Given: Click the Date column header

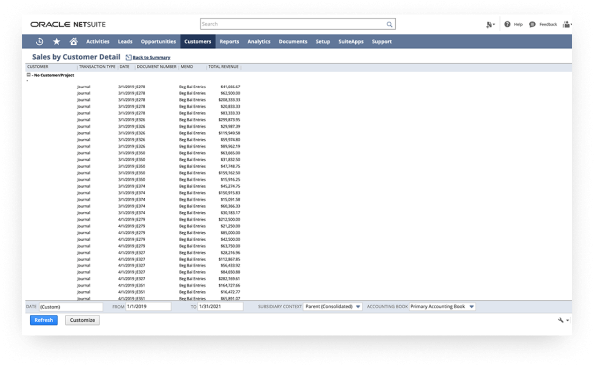Looking at the screenshot, I should tap(124, 67).
